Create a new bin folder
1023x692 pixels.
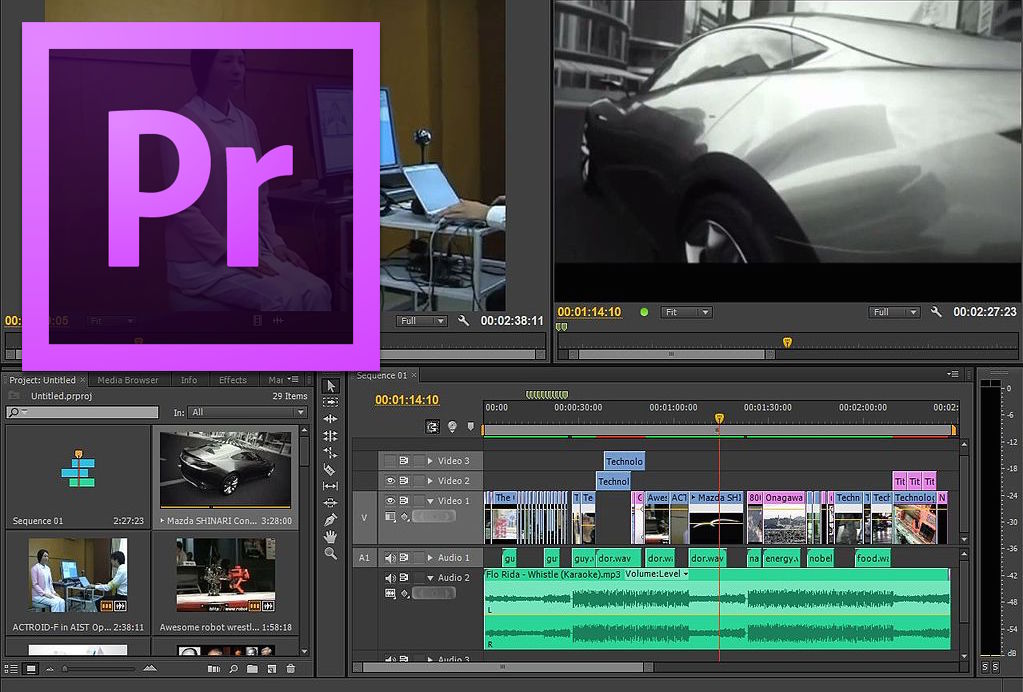[252, 669]
